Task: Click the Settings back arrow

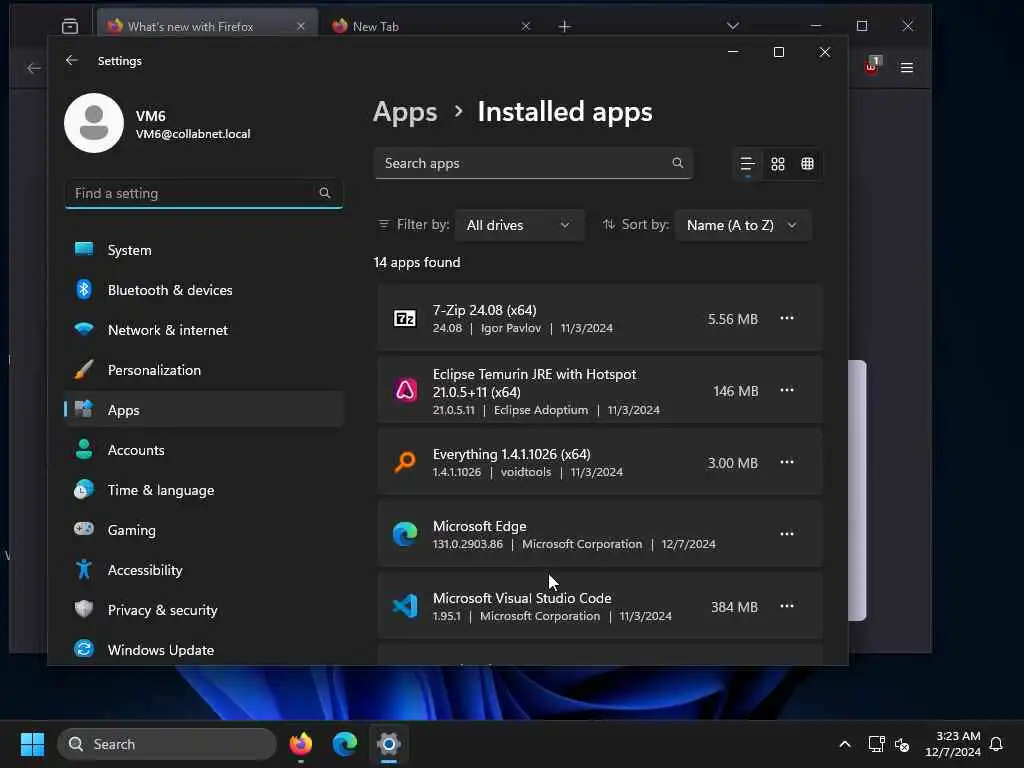Action: click(x=72, y=60)
